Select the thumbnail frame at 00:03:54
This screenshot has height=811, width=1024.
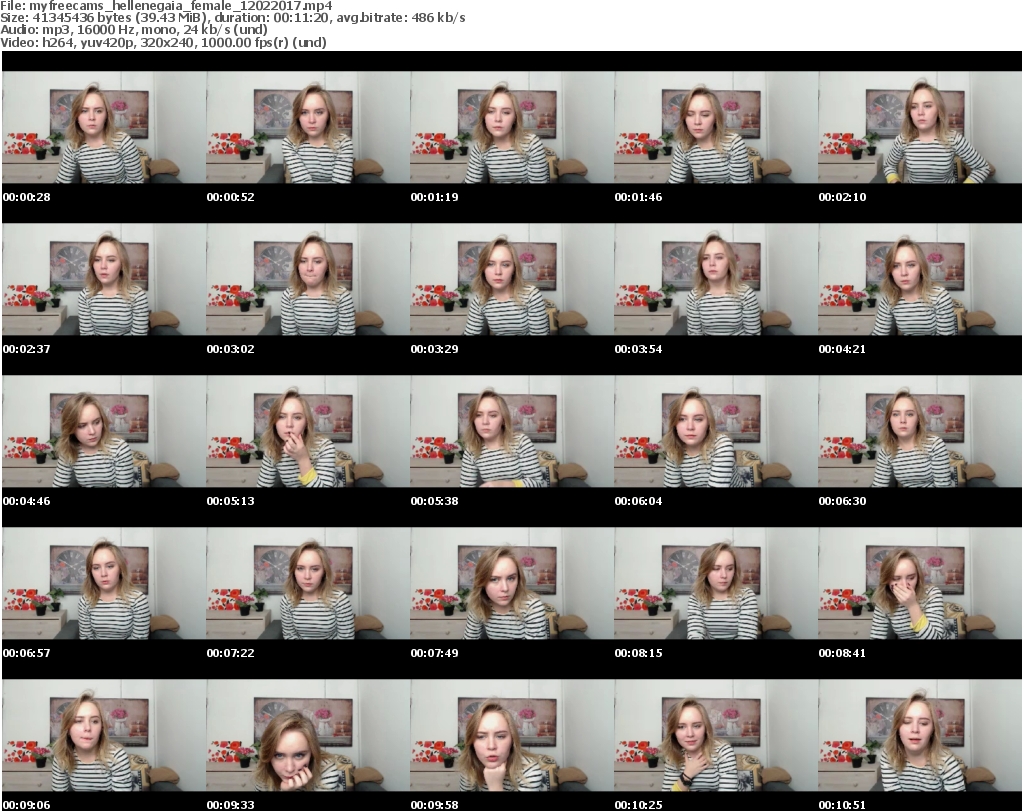pos(716,279)
